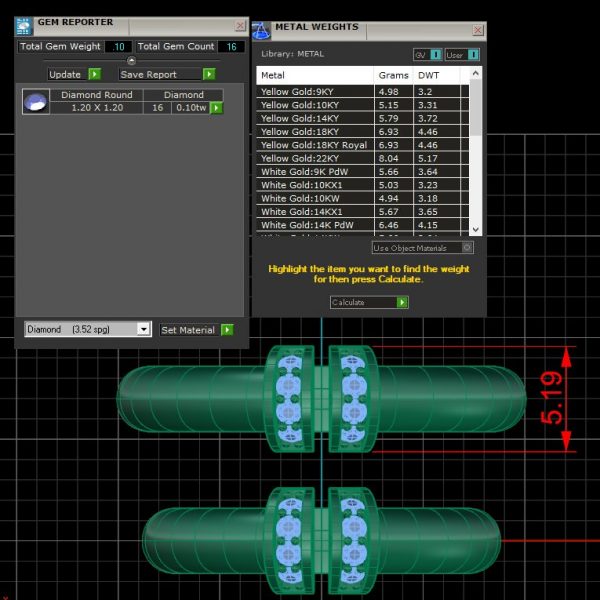This screenshot has width=600, height=600.
Task: Click the 1.20 X 1.20 gem size cell
Action: point(97,108)
